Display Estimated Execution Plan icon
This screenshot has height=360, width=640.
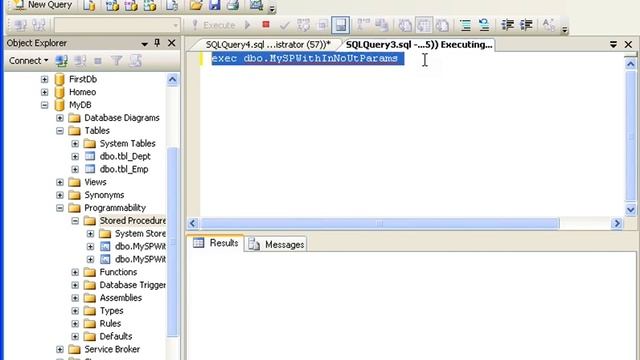pos(303,25)
